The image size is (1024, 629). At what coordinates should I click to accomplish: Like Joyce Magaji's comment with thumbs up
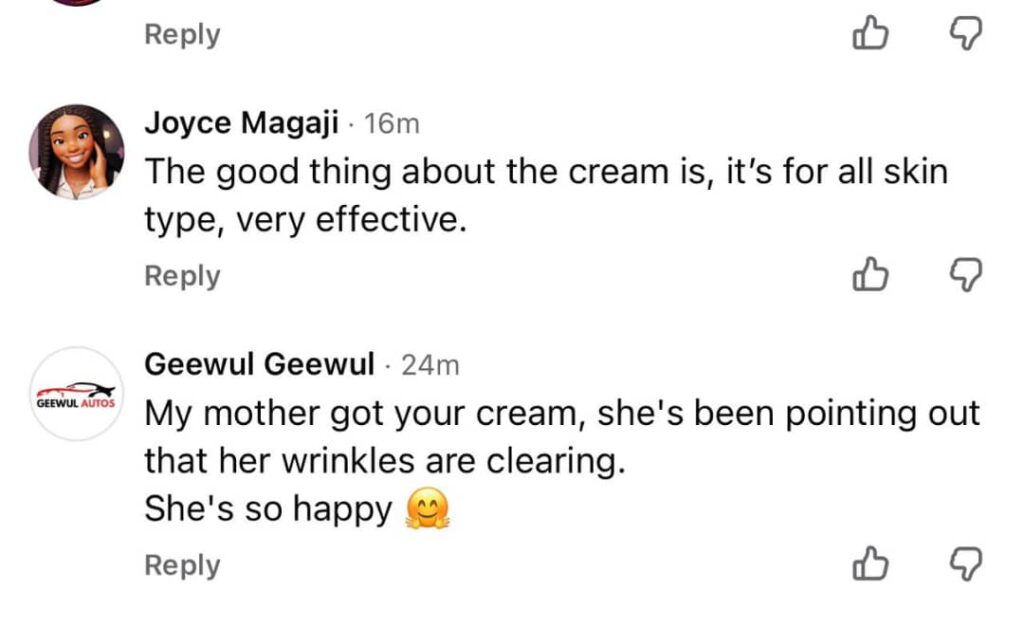click(x=871, y=274)
